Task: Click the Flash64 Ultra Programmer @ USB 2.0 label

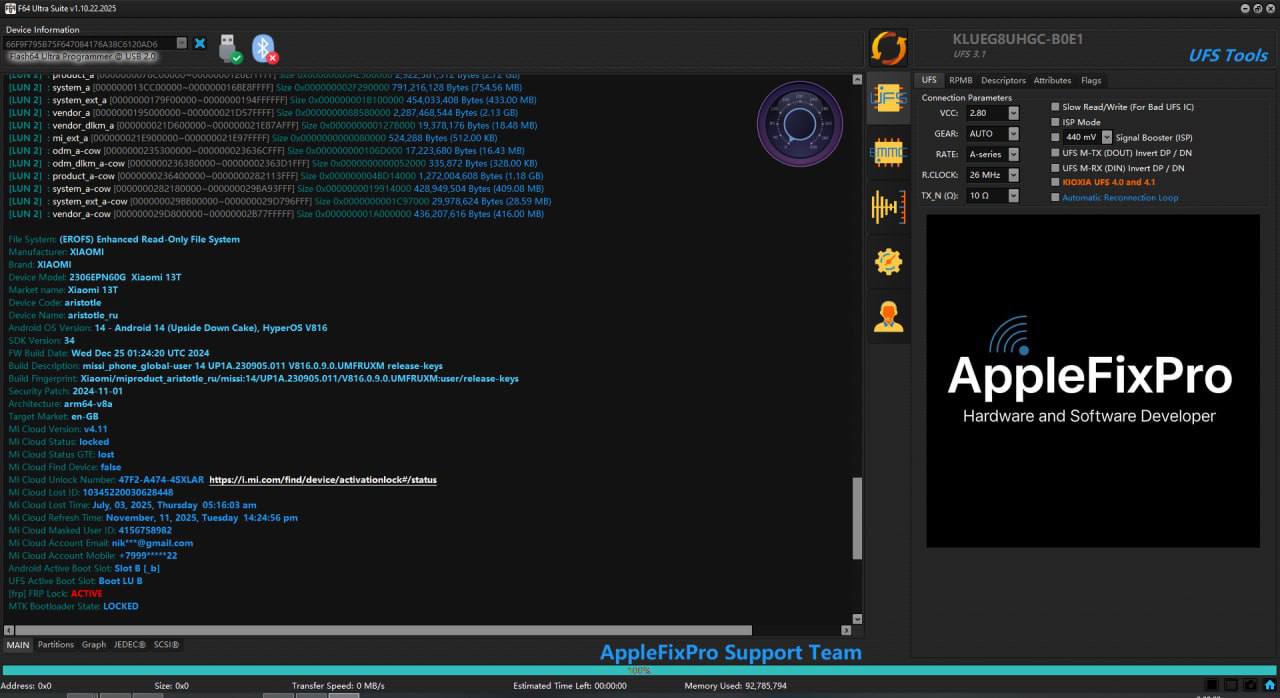Action: [83, 57]
